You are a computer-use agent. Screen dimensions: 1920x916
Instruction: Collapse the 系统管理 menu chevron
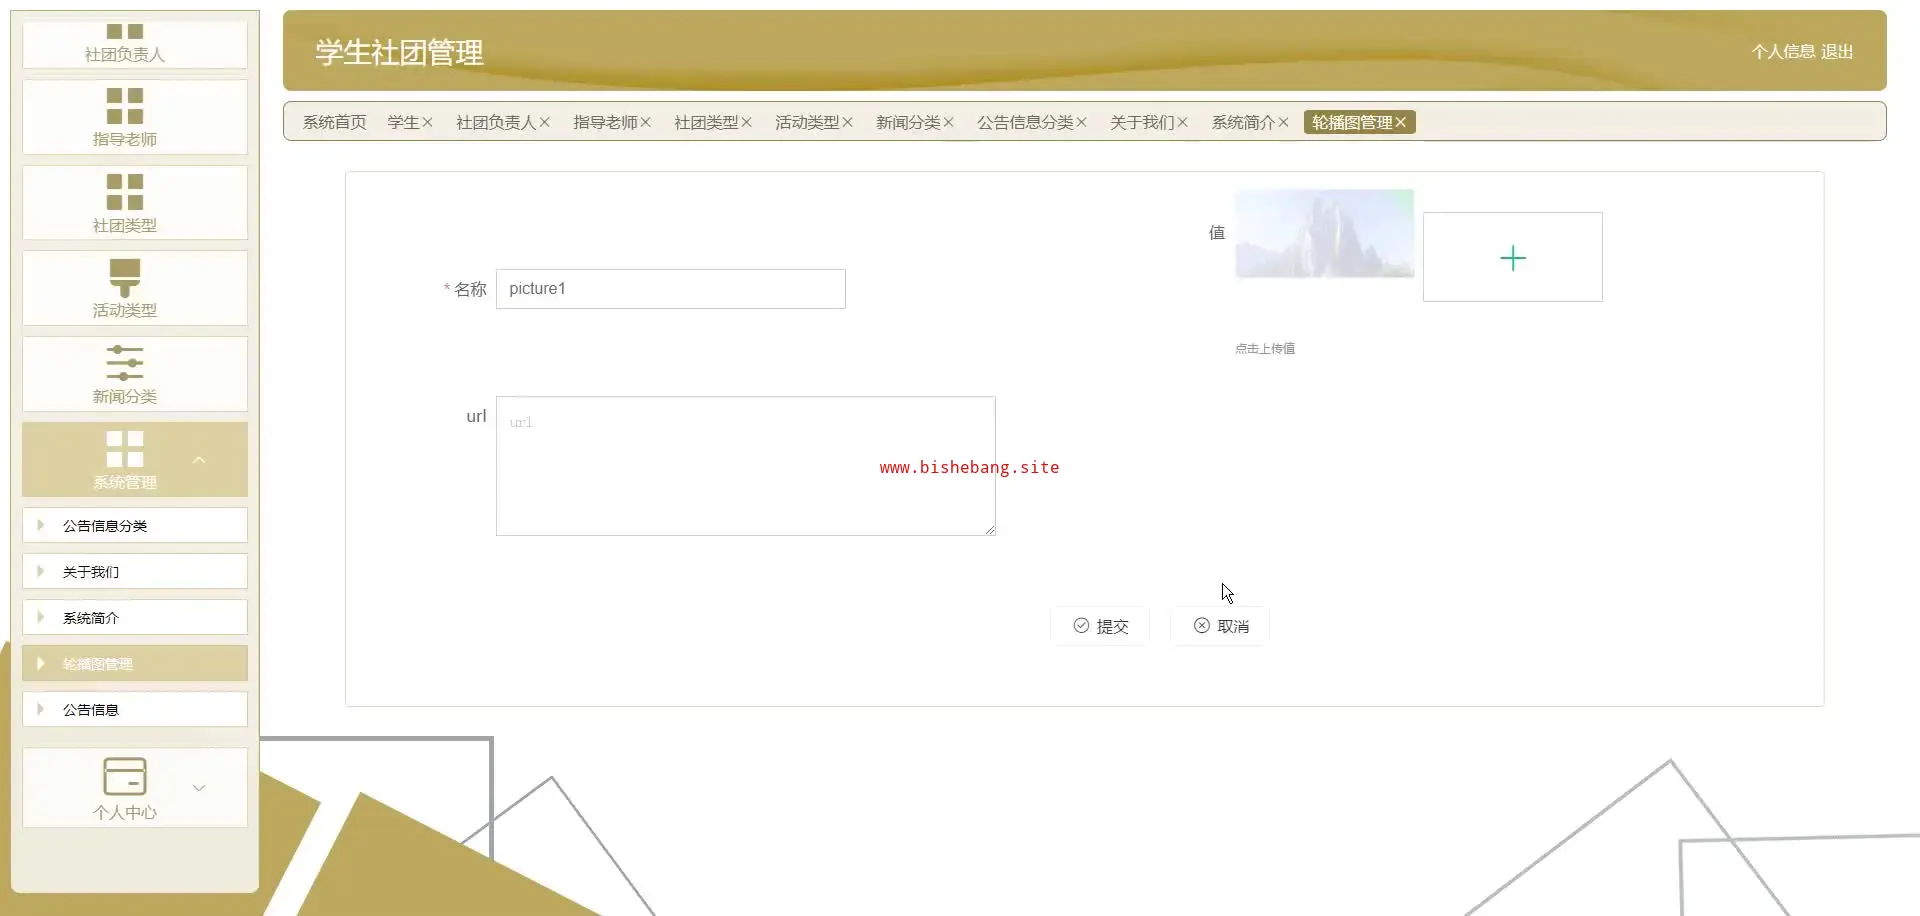pyautogui.click(x=199, y=460)
